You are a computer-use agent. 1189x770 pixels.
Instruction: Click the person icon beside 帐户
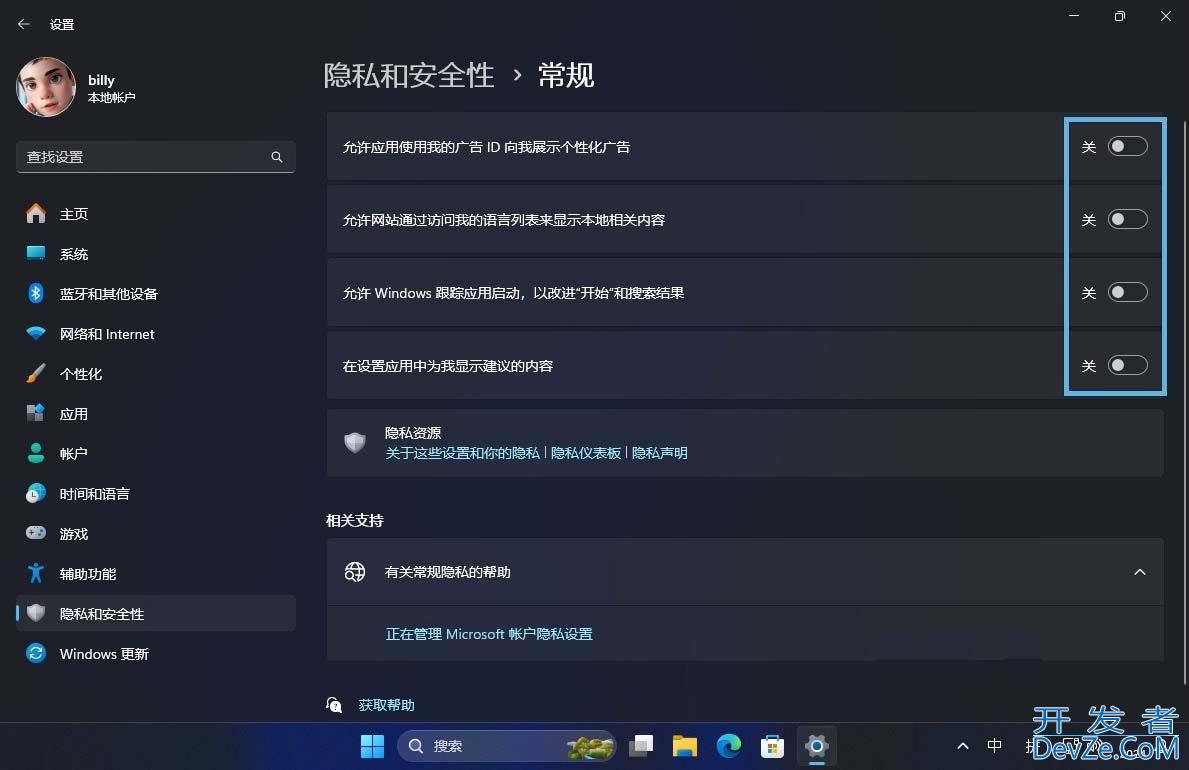point(36,453)
